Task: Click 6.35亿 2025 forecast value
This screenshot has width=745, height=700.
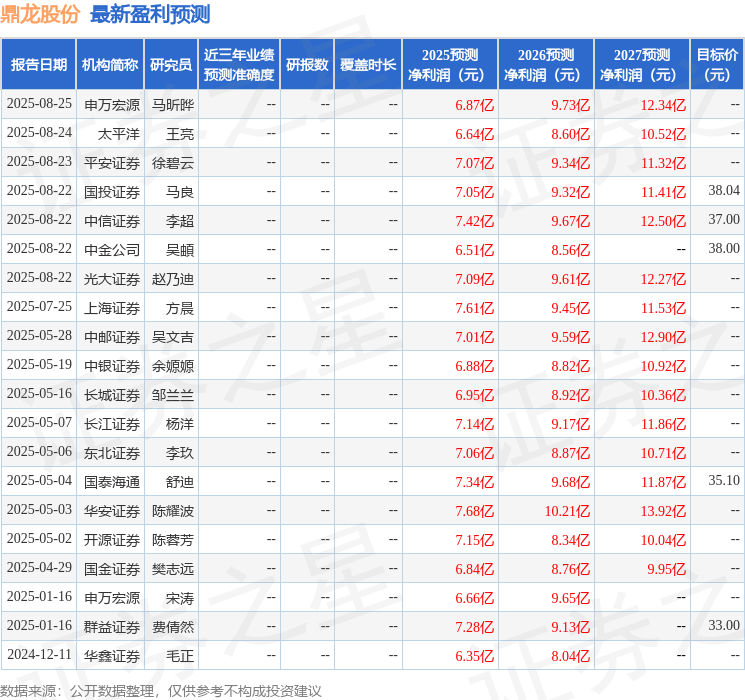Action: point(475,656)
